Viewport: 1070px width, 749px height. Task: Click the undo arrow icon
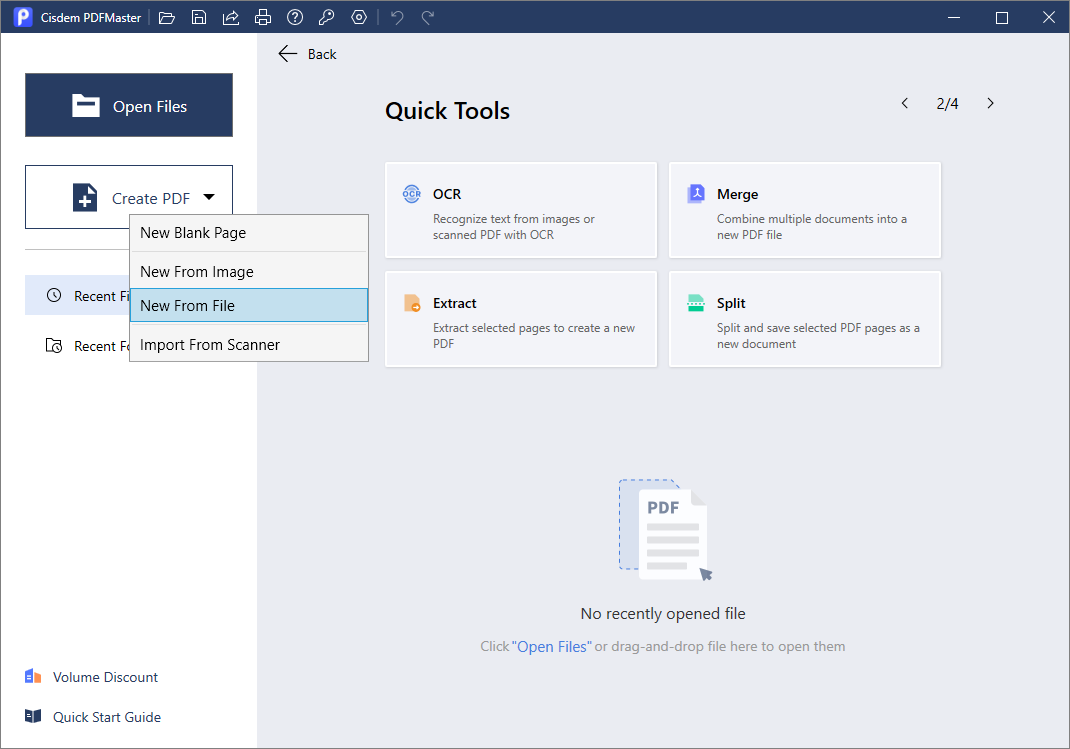coord(396,18)
